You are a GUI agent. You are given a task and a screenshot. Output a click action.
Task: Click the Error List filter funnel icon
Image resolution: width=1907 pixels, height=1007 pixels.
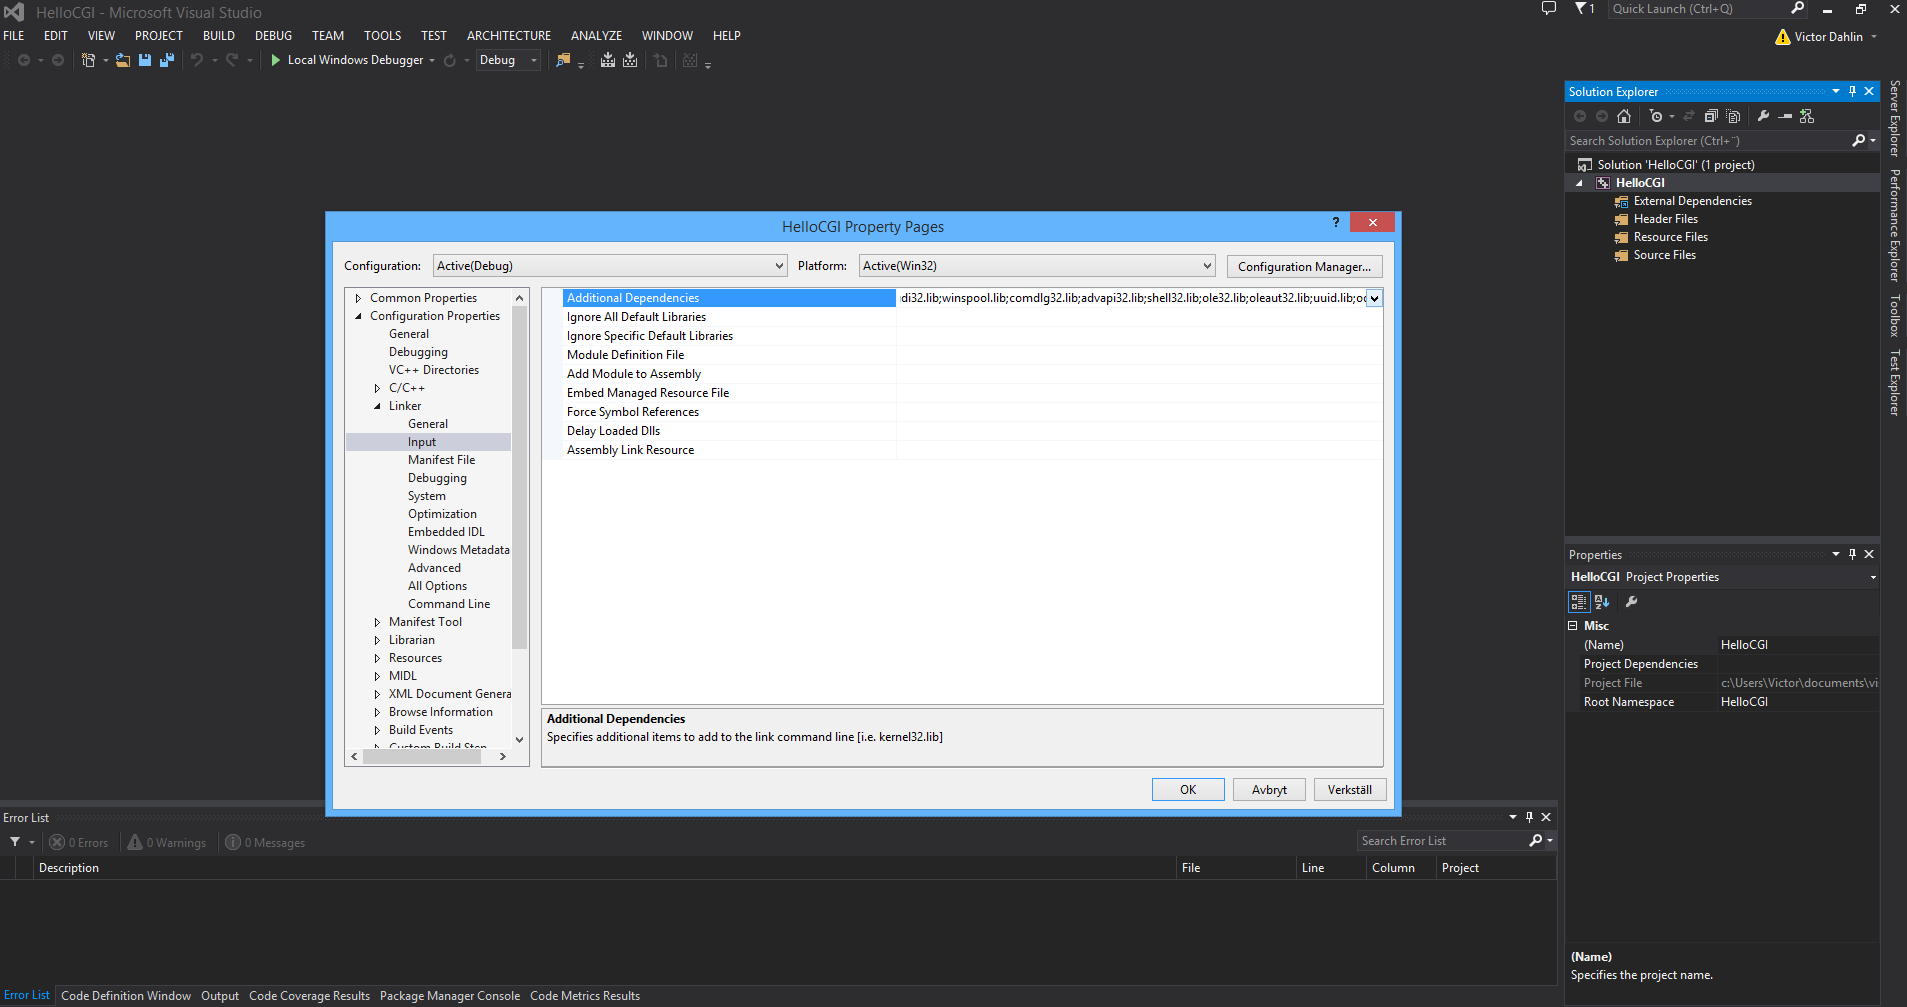point(15,842)
